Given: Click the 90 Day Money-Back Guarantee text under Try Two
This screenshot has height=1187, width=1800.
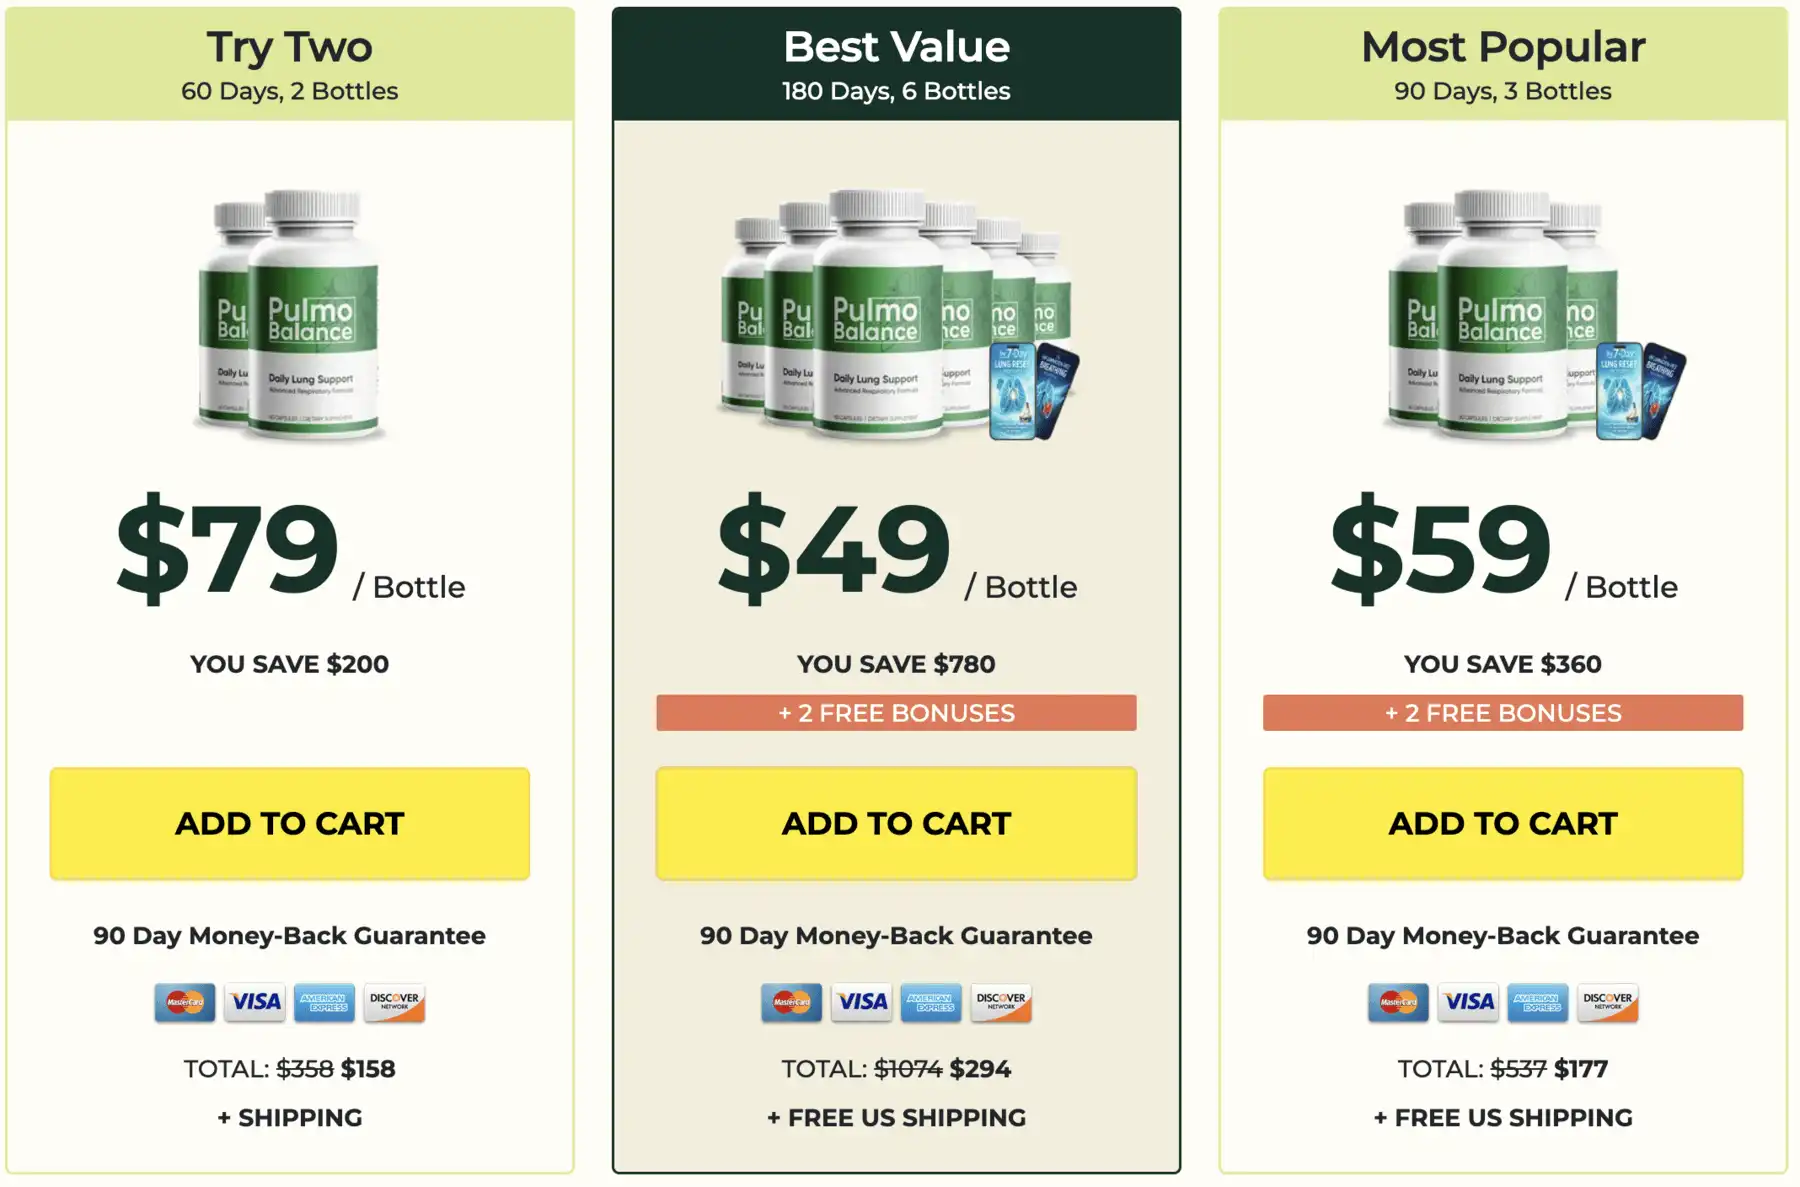Looking at the screenshot, I should pos(288,935).
